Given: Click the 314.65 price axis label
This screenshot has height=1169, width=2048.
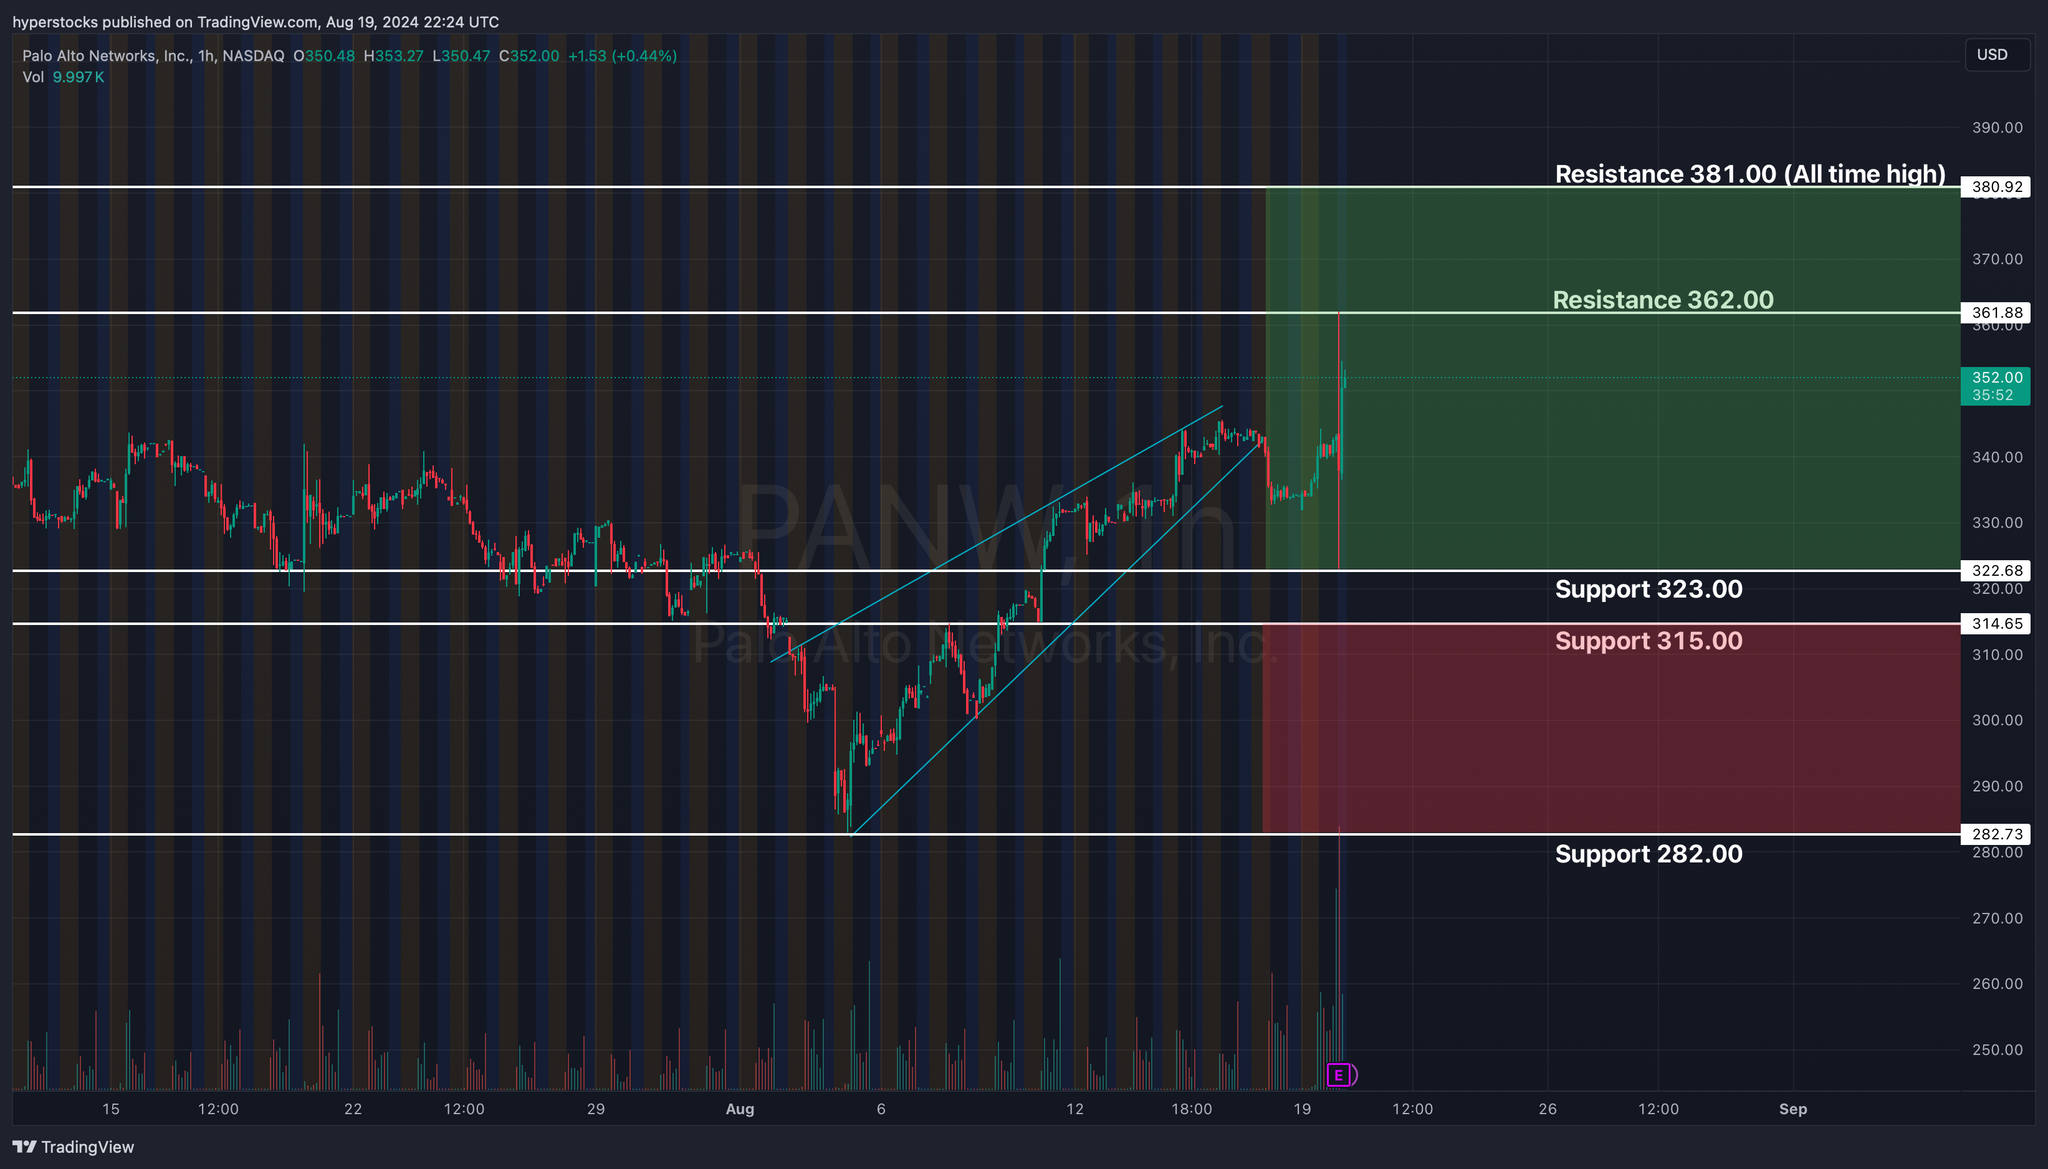Looking at the screenshot, I should [1995, 624].
